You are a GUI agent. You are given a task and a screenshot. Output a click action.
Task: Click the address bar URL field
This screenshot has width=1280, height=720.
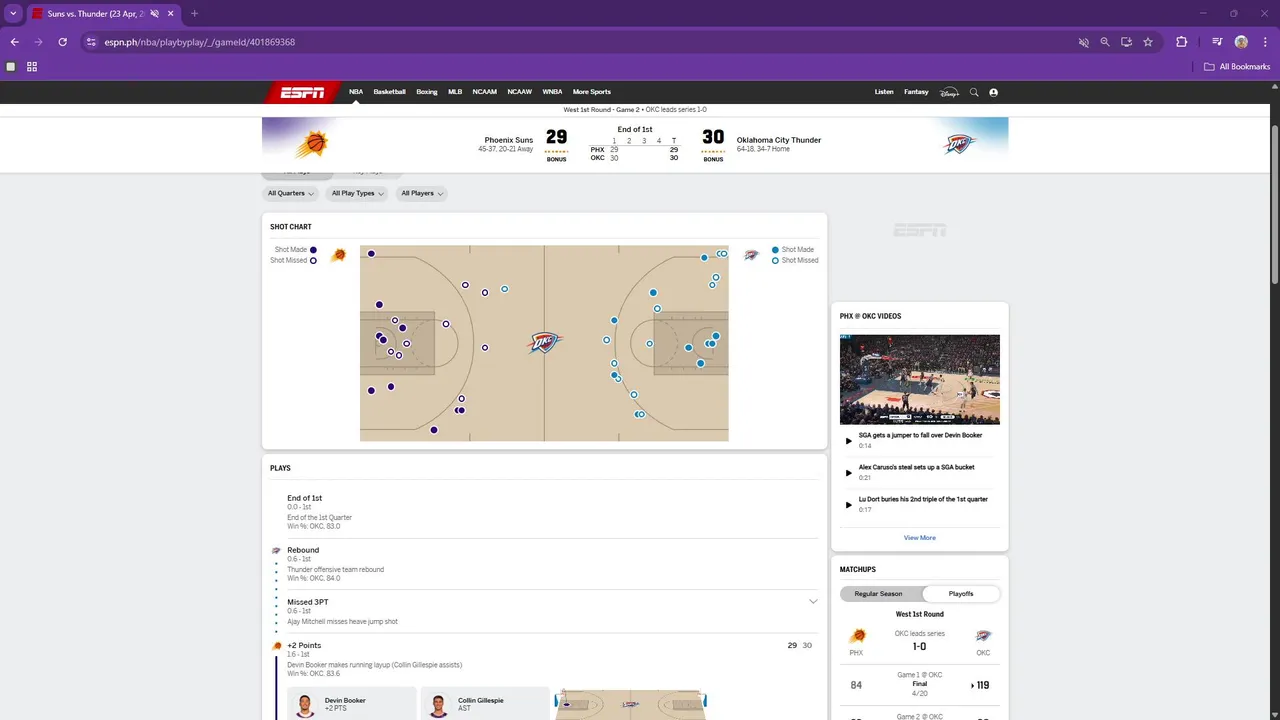pos(580,42)
